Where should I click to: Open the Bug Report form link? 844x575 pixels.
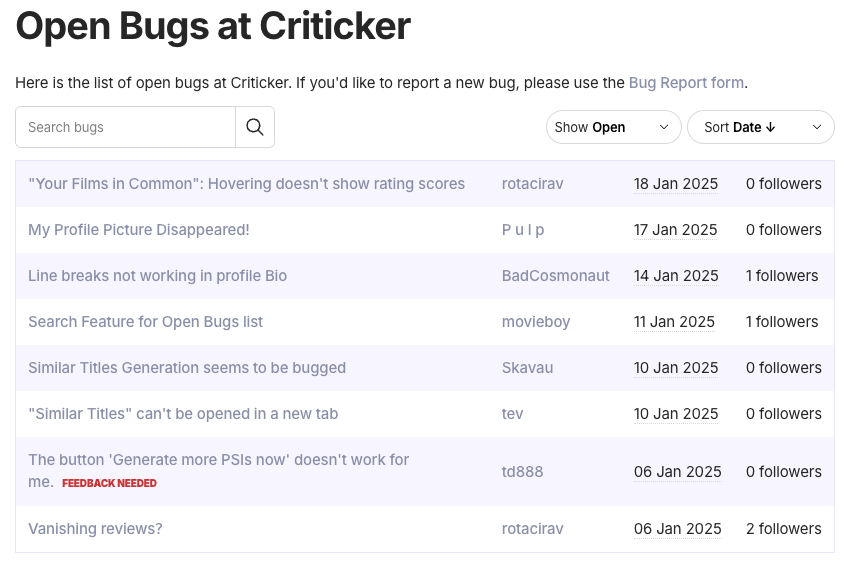[x=686, y=82]
